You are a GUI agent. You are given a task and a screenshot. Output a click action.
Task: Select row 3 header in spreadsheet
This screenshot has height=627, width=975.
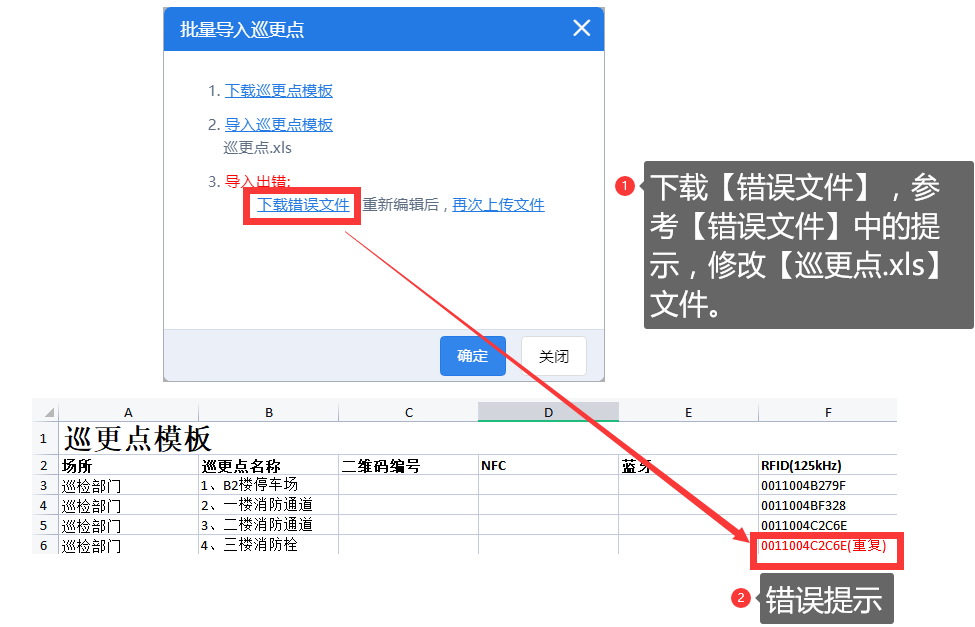click(x=44, y=485)
